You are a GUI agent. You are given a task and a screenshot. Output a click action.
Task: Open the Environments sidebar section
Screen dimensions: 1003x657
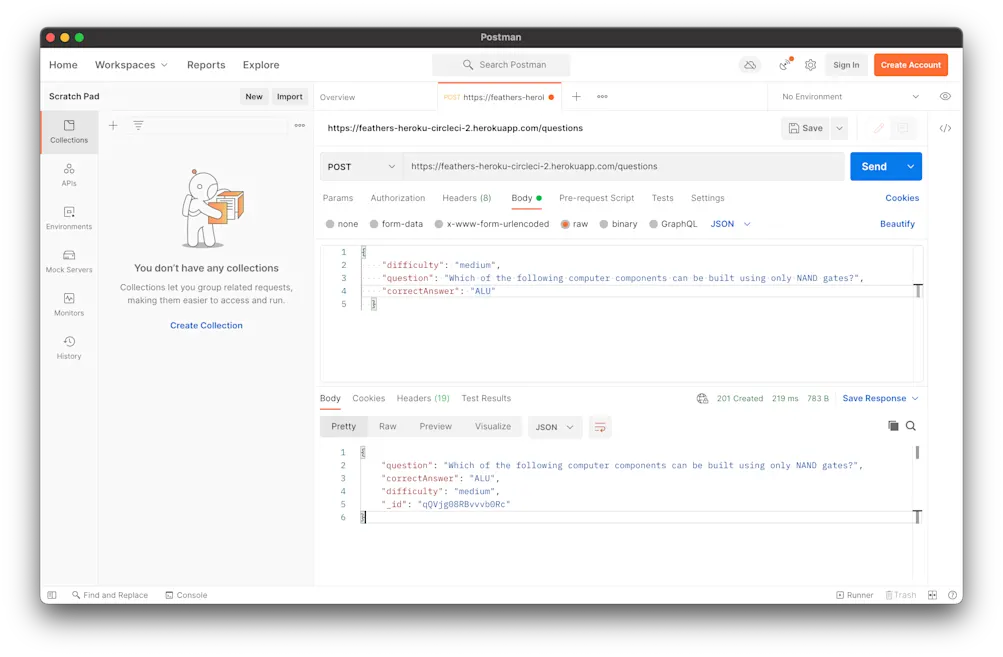[69, 218]
